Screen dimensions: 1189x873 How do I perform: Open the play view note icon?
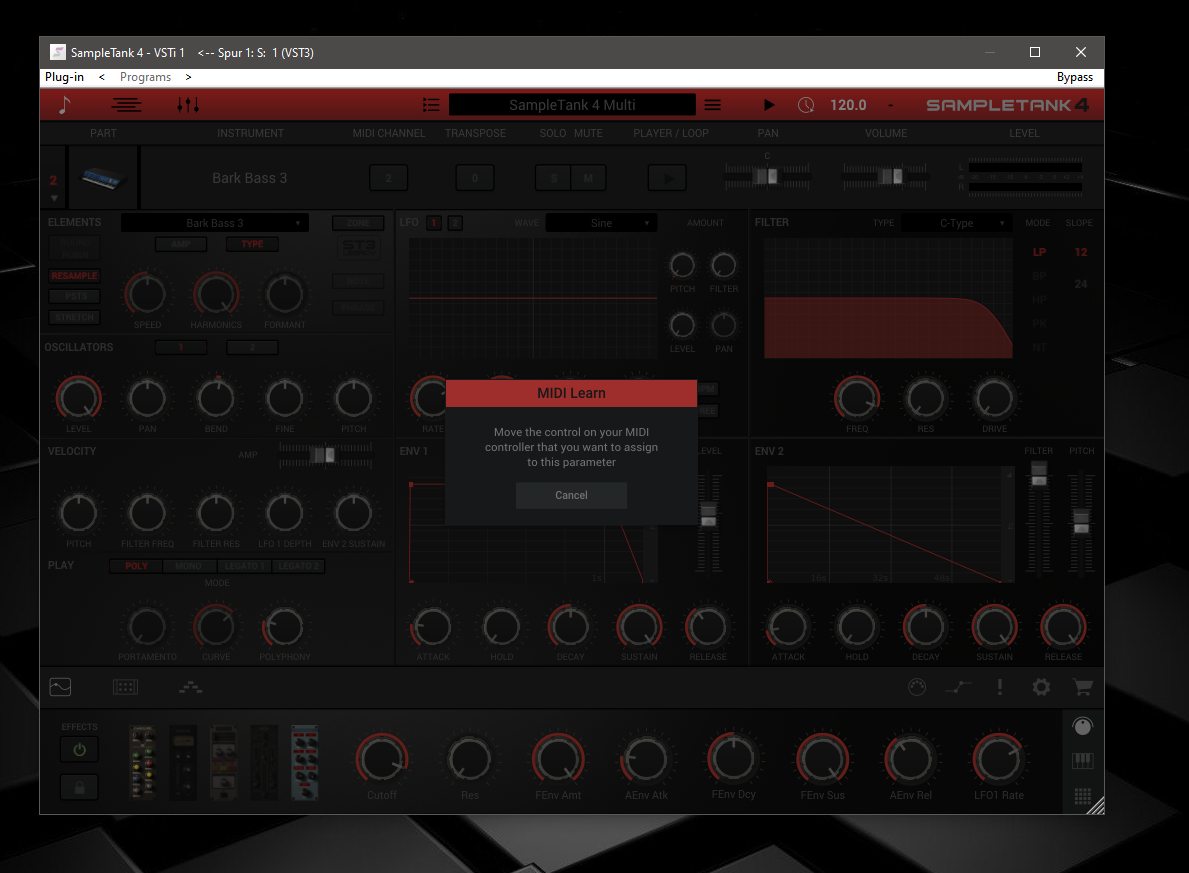[64, 105]
